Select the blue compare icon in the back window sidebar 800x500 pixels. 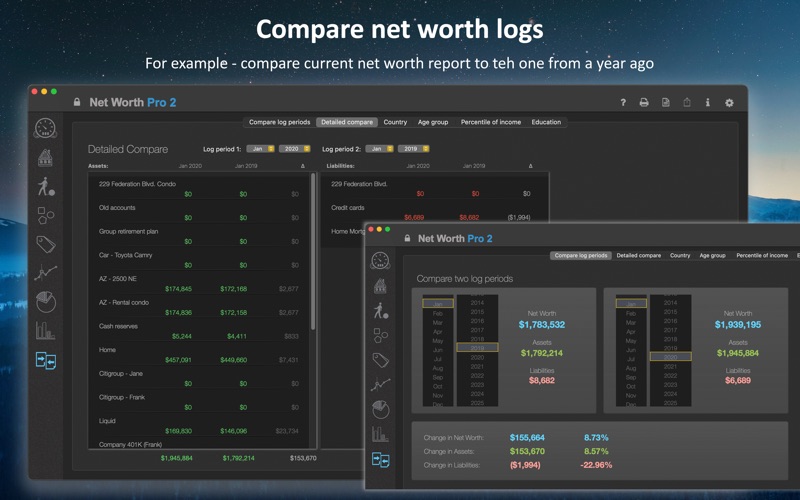45,361
